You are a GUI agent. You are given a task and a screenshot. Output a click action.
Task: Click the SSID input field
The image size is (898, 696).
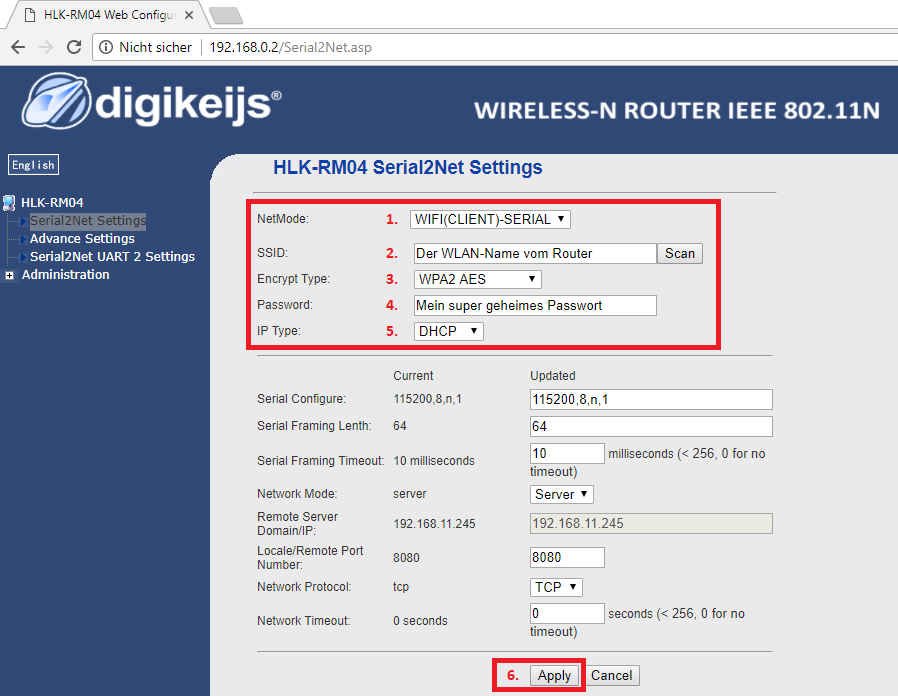534,253
